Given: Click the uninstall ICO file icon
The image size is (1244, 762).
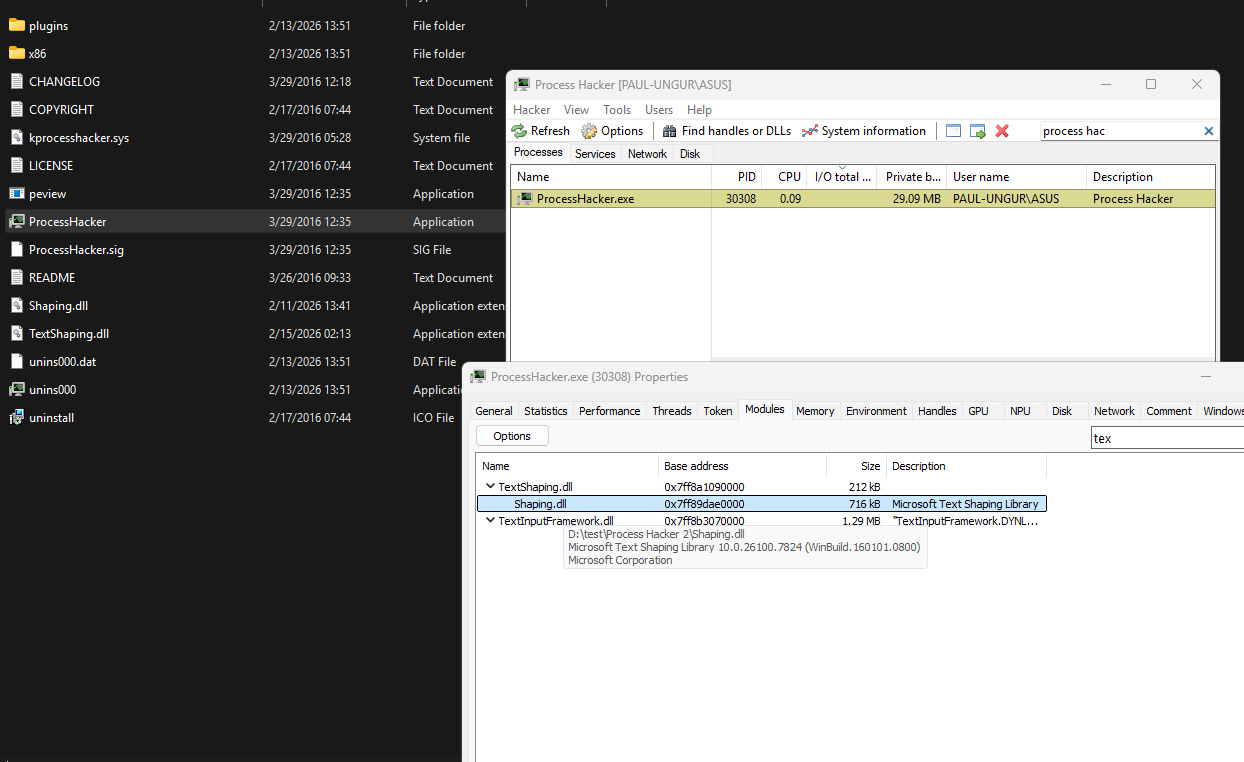Looking at the screenshot, I should point(16,418).
